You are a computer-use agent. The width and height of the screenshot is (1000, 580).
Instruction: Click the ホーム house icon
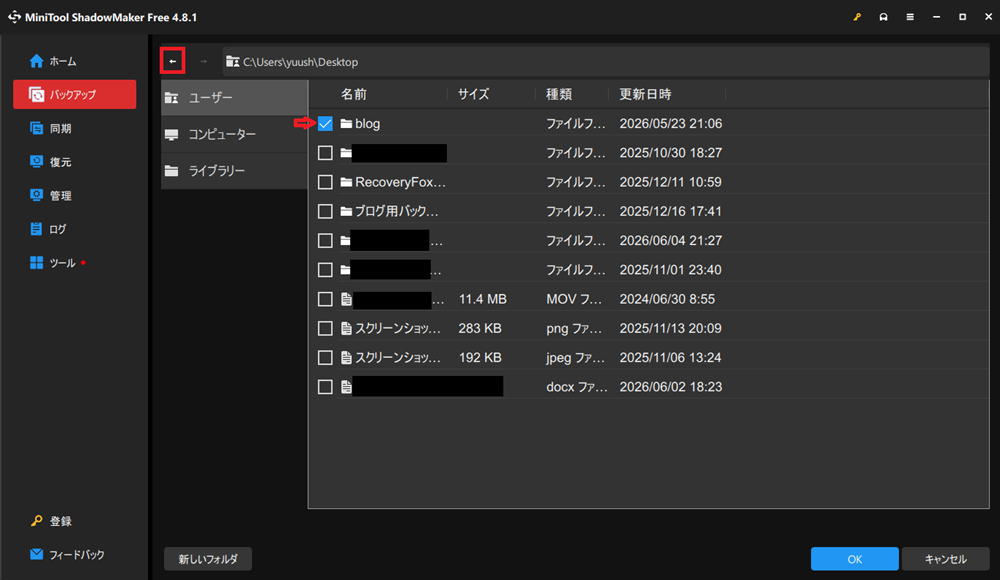pos(36,61)
